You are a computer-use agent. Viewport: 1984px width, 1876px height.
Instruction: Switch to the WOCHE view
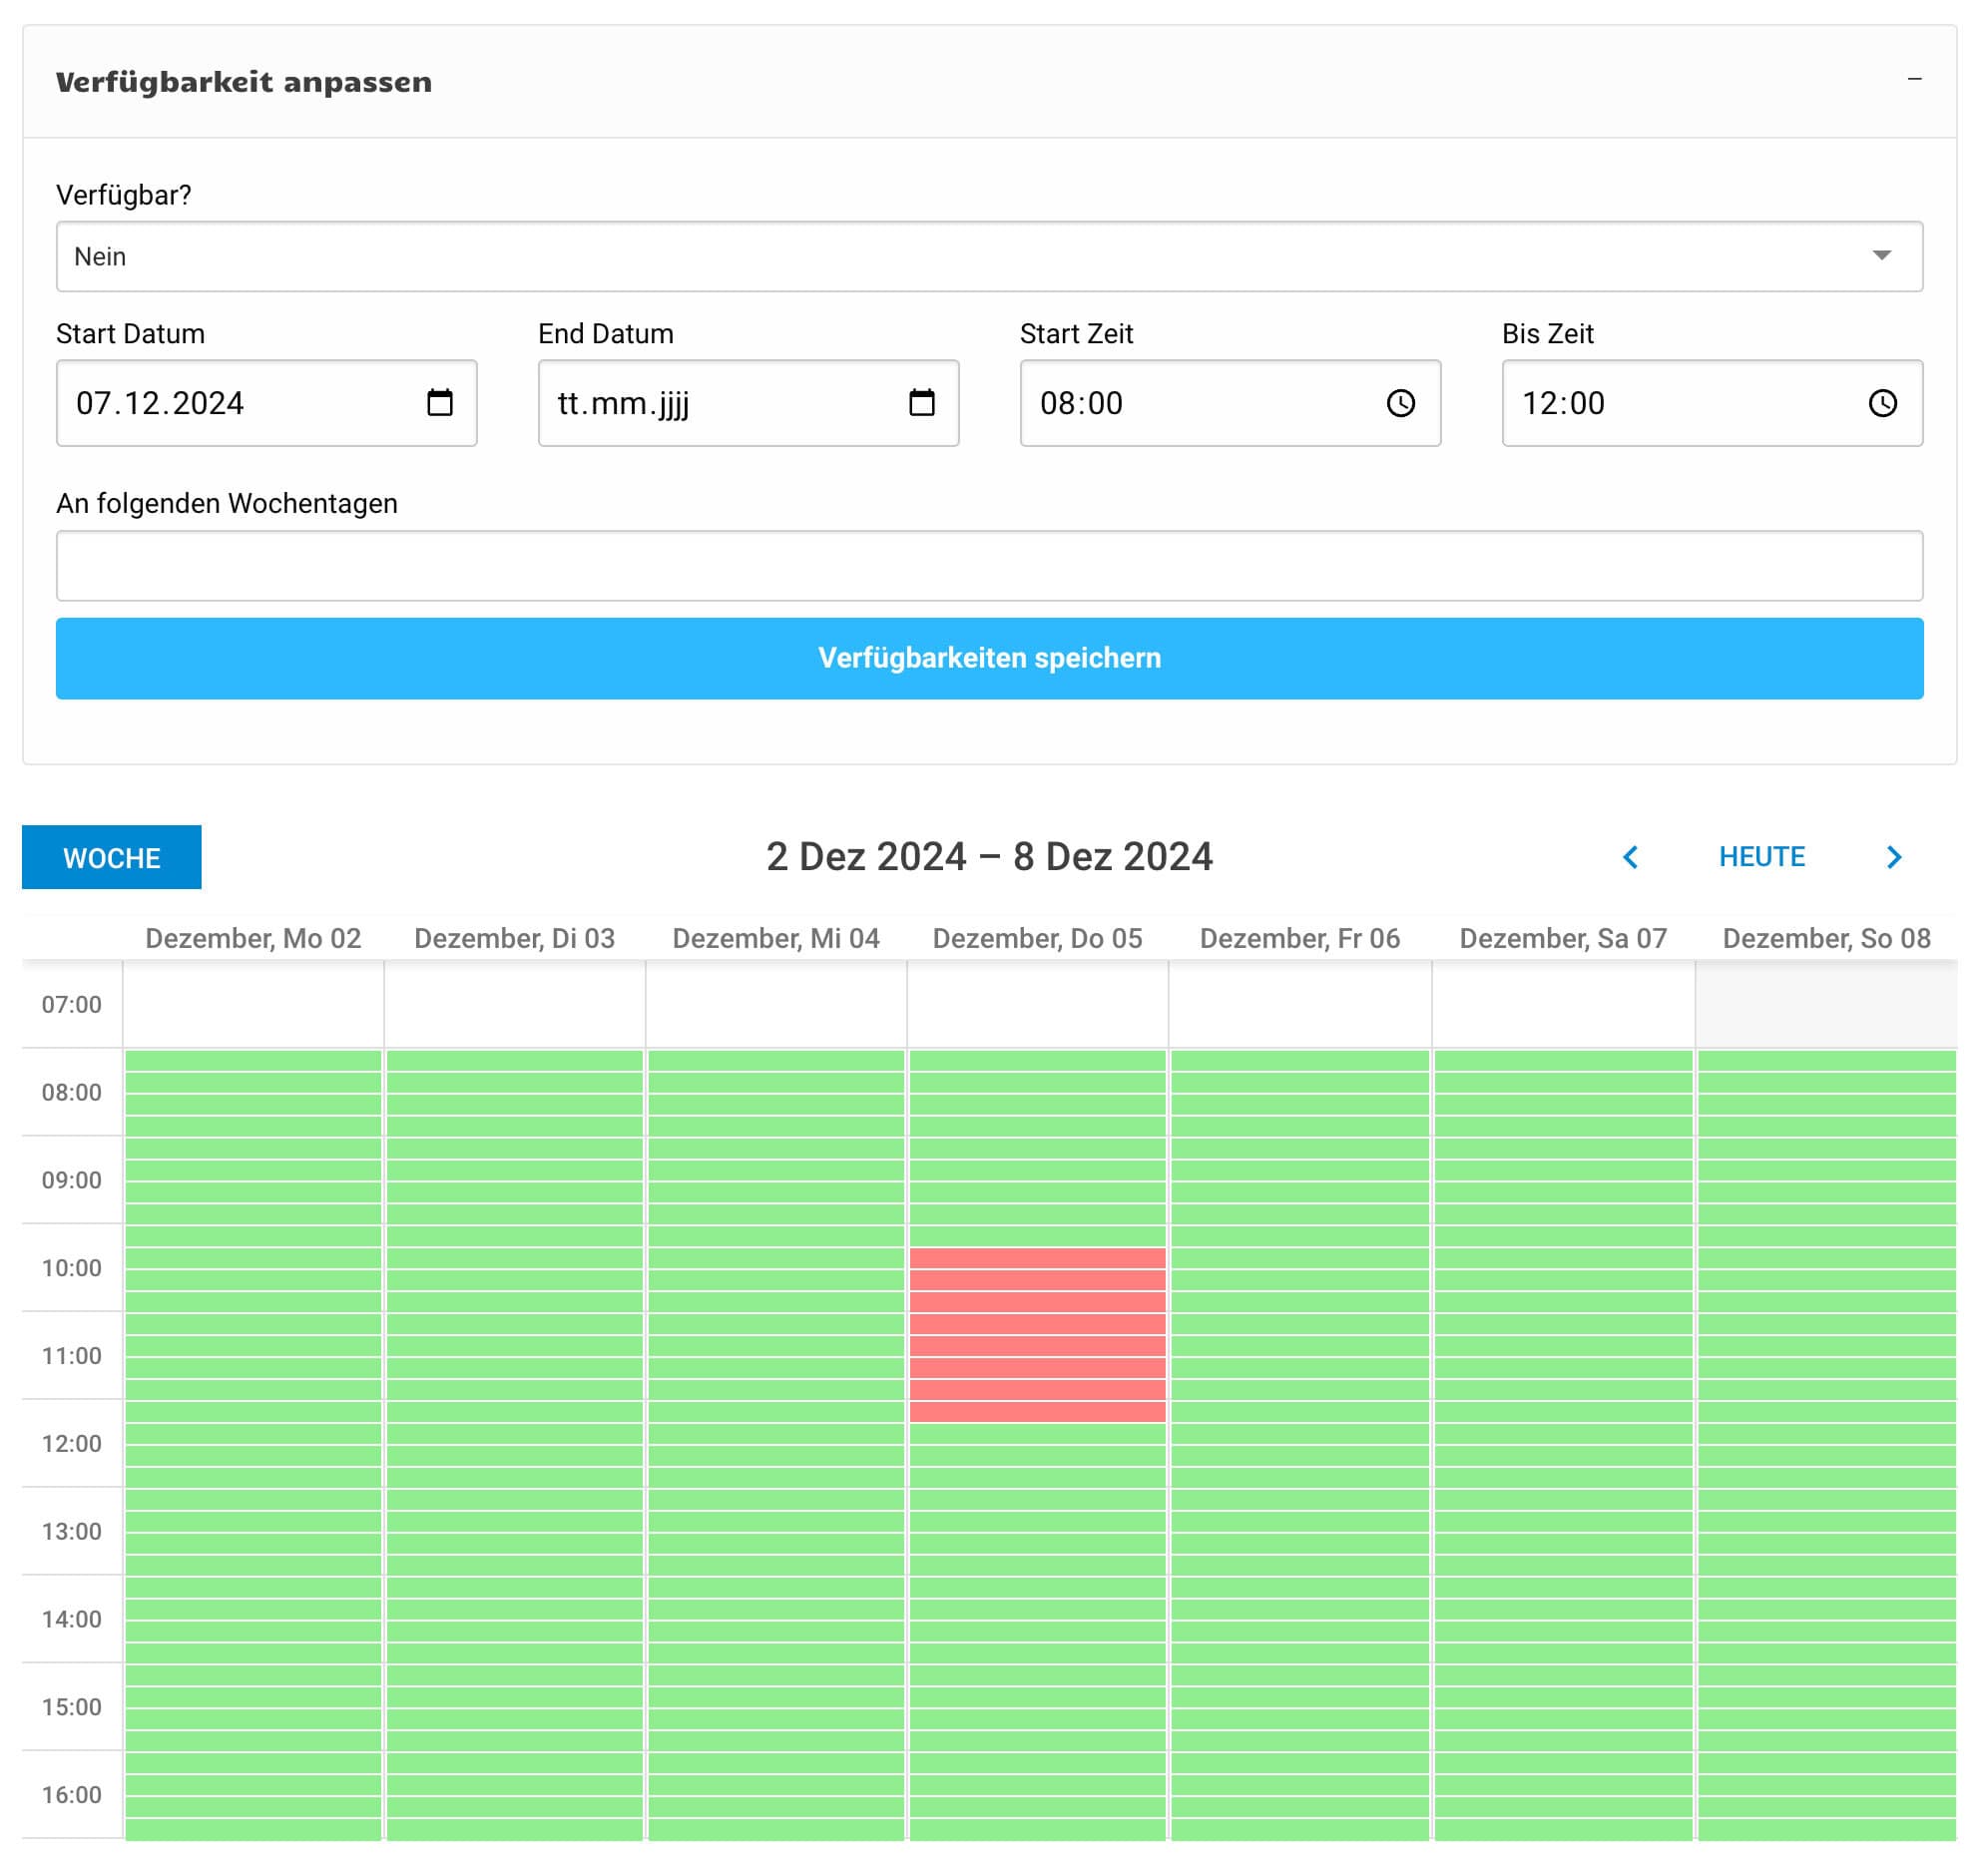click(112, 858)
